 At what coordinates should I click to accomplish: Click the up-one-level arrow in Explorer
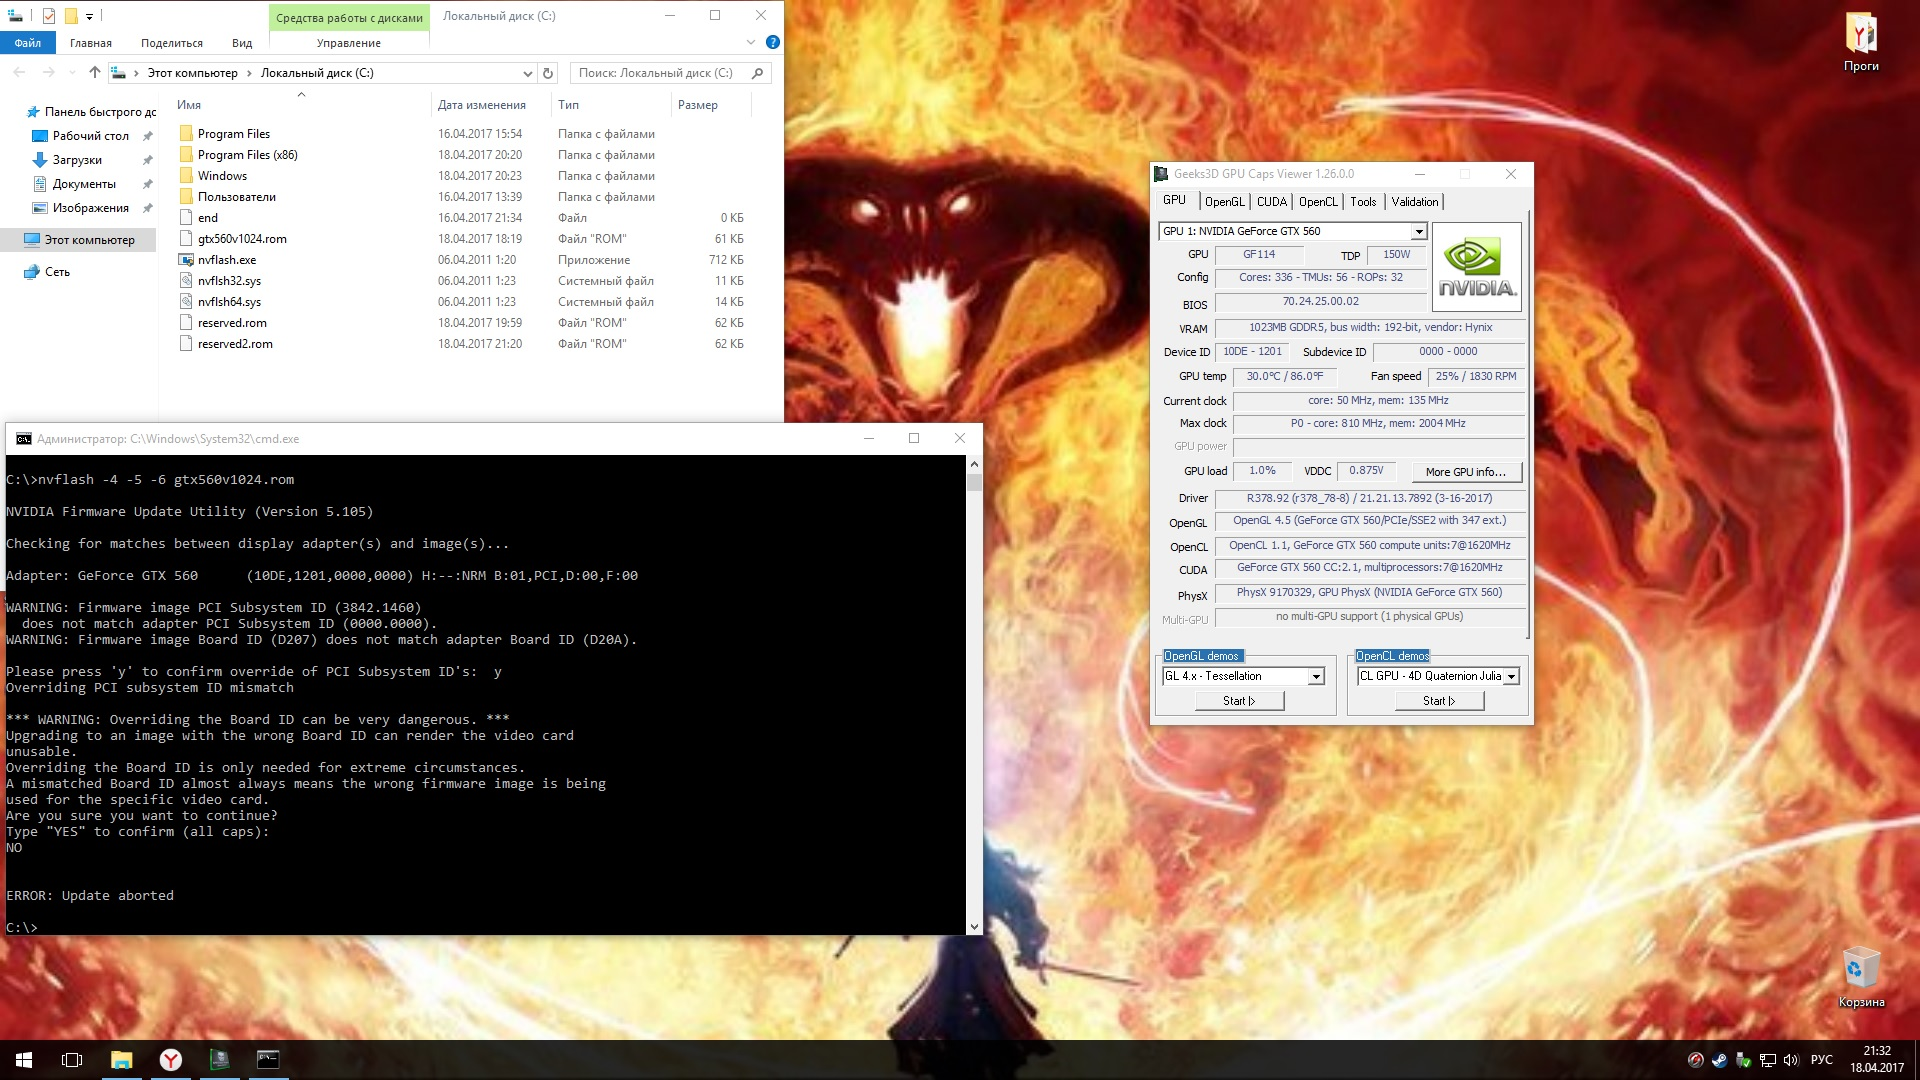[x=95, y=73]
